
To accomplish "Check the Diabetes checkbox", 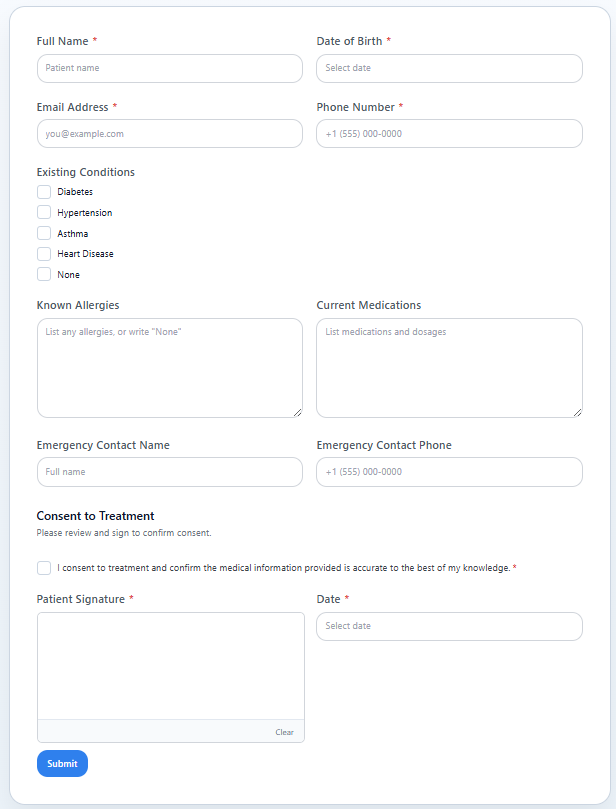I will [x=44, y=192].
